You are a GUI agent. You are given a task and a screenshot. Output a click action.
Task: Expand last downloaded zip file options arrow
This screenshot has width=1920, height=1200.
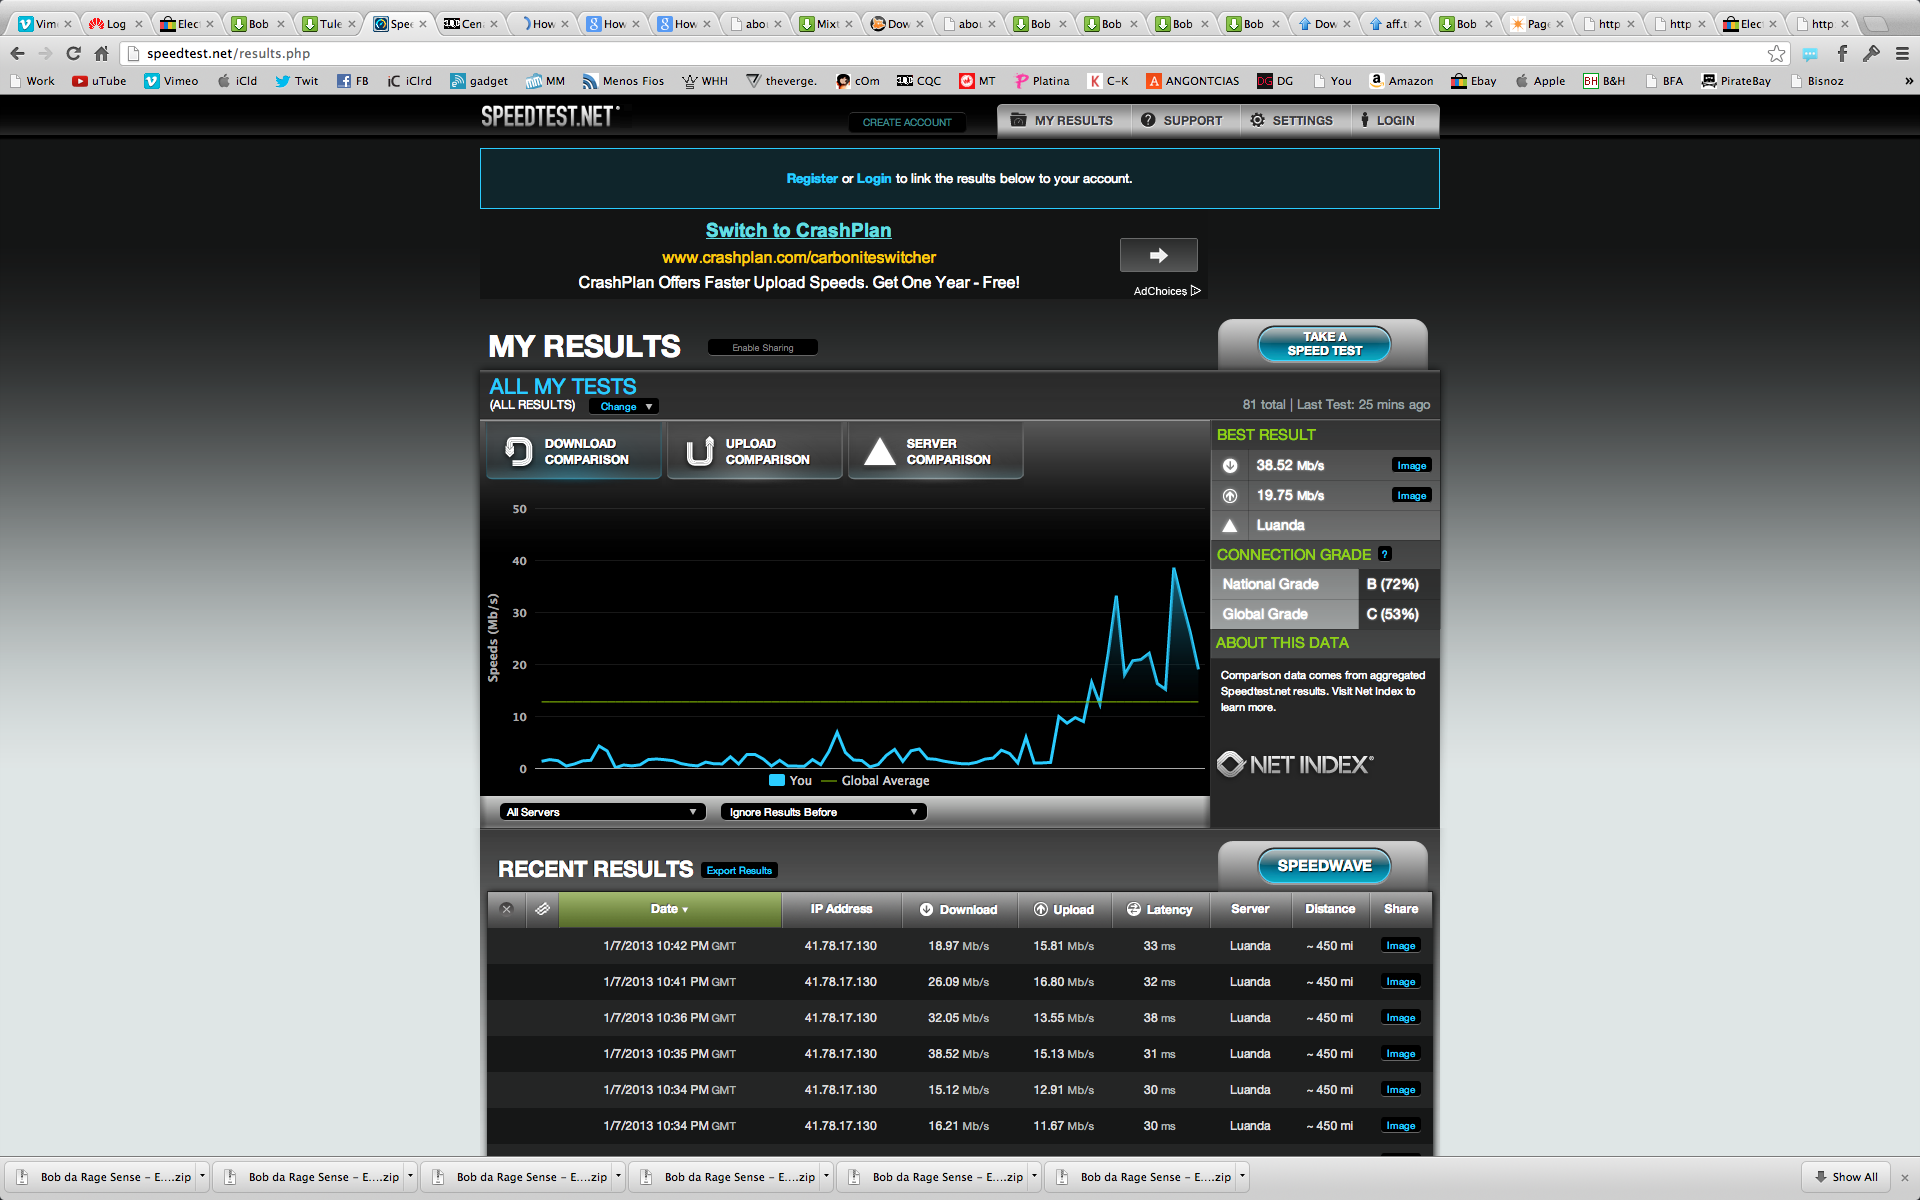(x=1242, y=1176)
